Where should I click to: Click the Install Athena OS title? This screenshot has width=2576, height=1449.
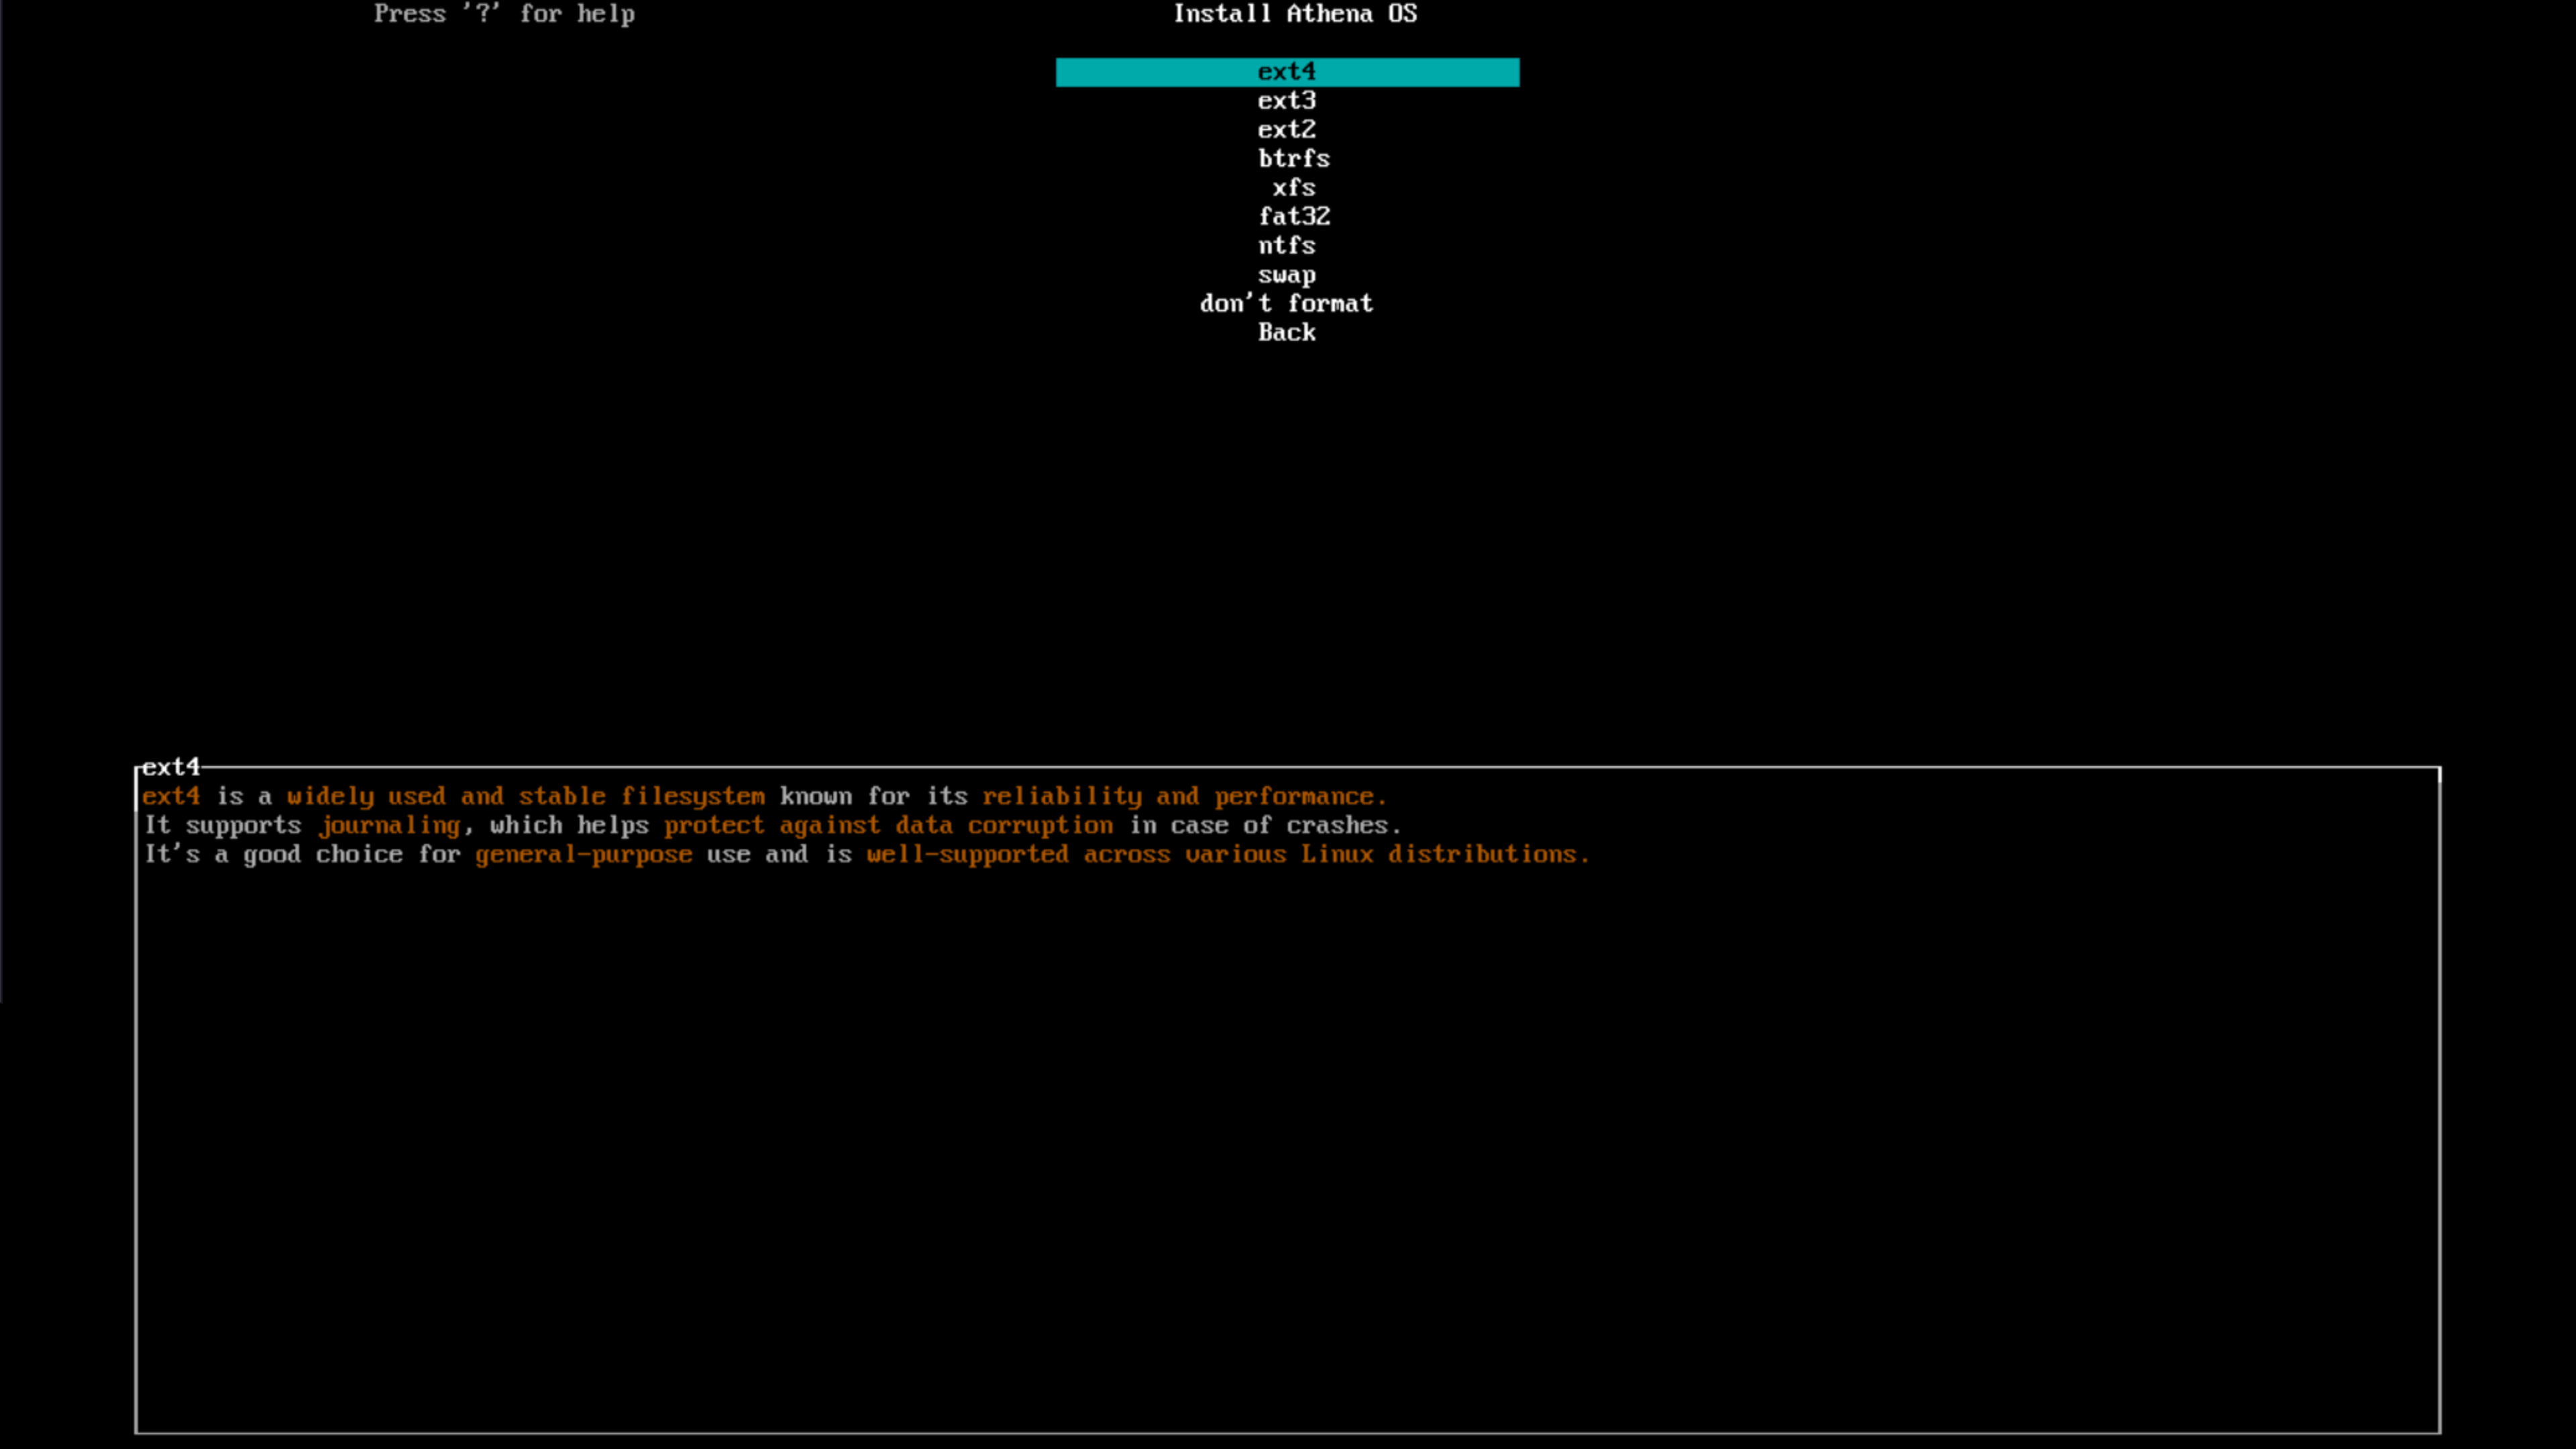(x=1294, y=14)
